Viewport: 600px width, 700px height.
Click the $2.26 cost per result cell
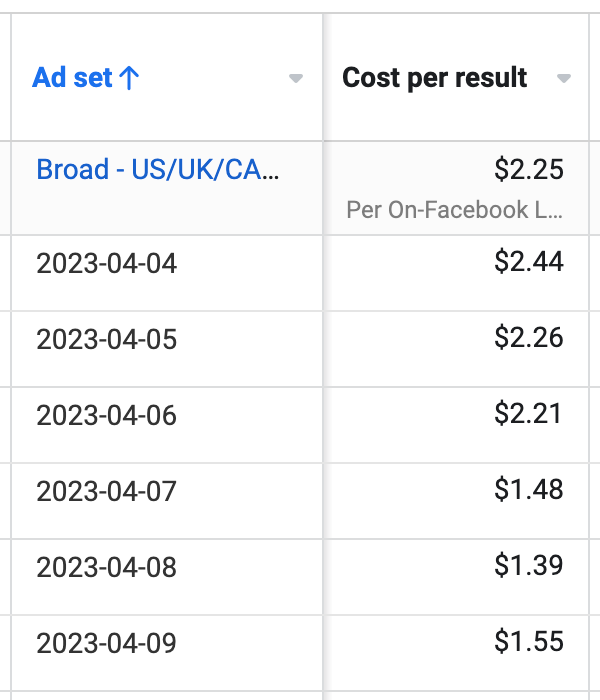[x=528, y=338]
